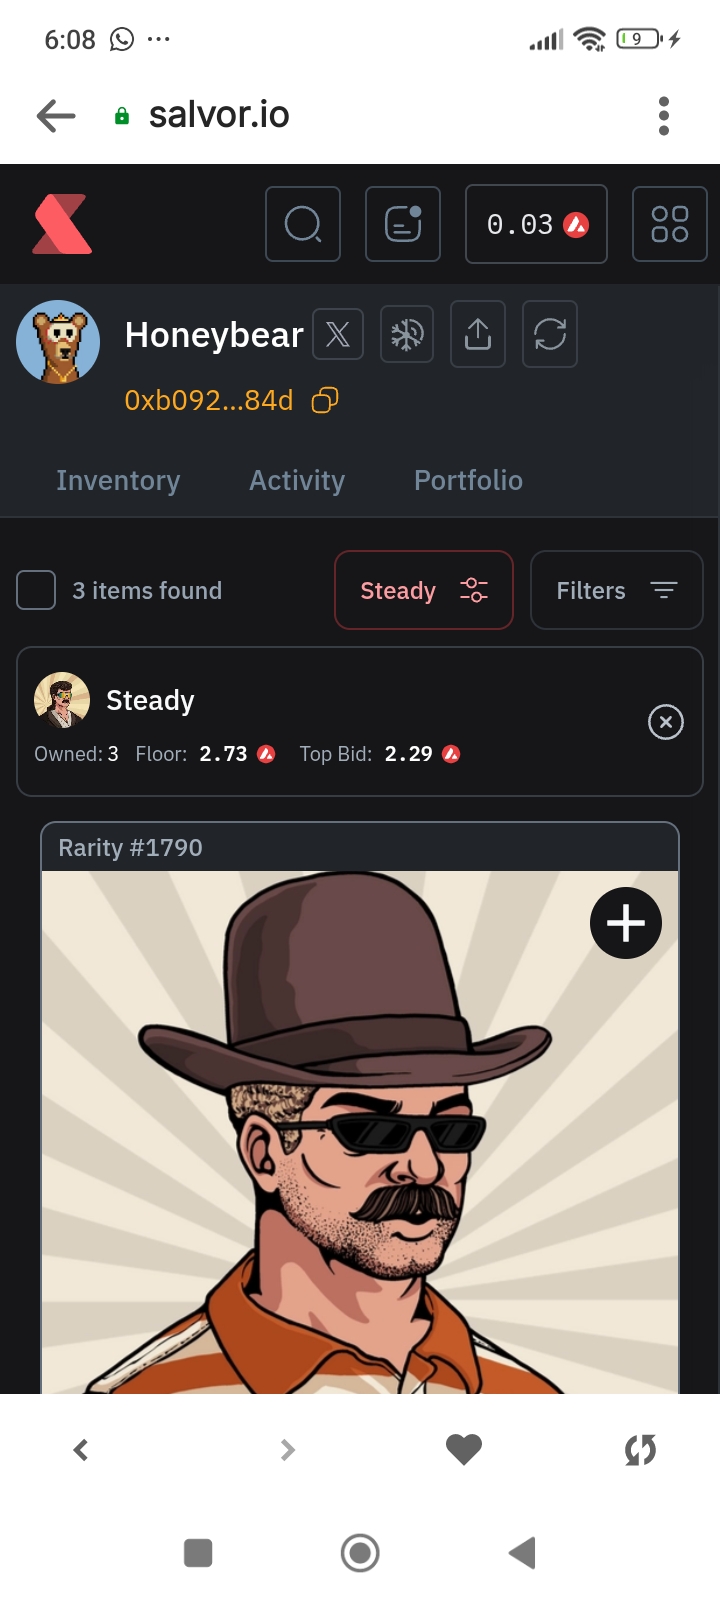Image resolution: width=720 pixels, height=1600 pixels.
Task: Open the apps grid menu icon
Action: click(670, 224)
